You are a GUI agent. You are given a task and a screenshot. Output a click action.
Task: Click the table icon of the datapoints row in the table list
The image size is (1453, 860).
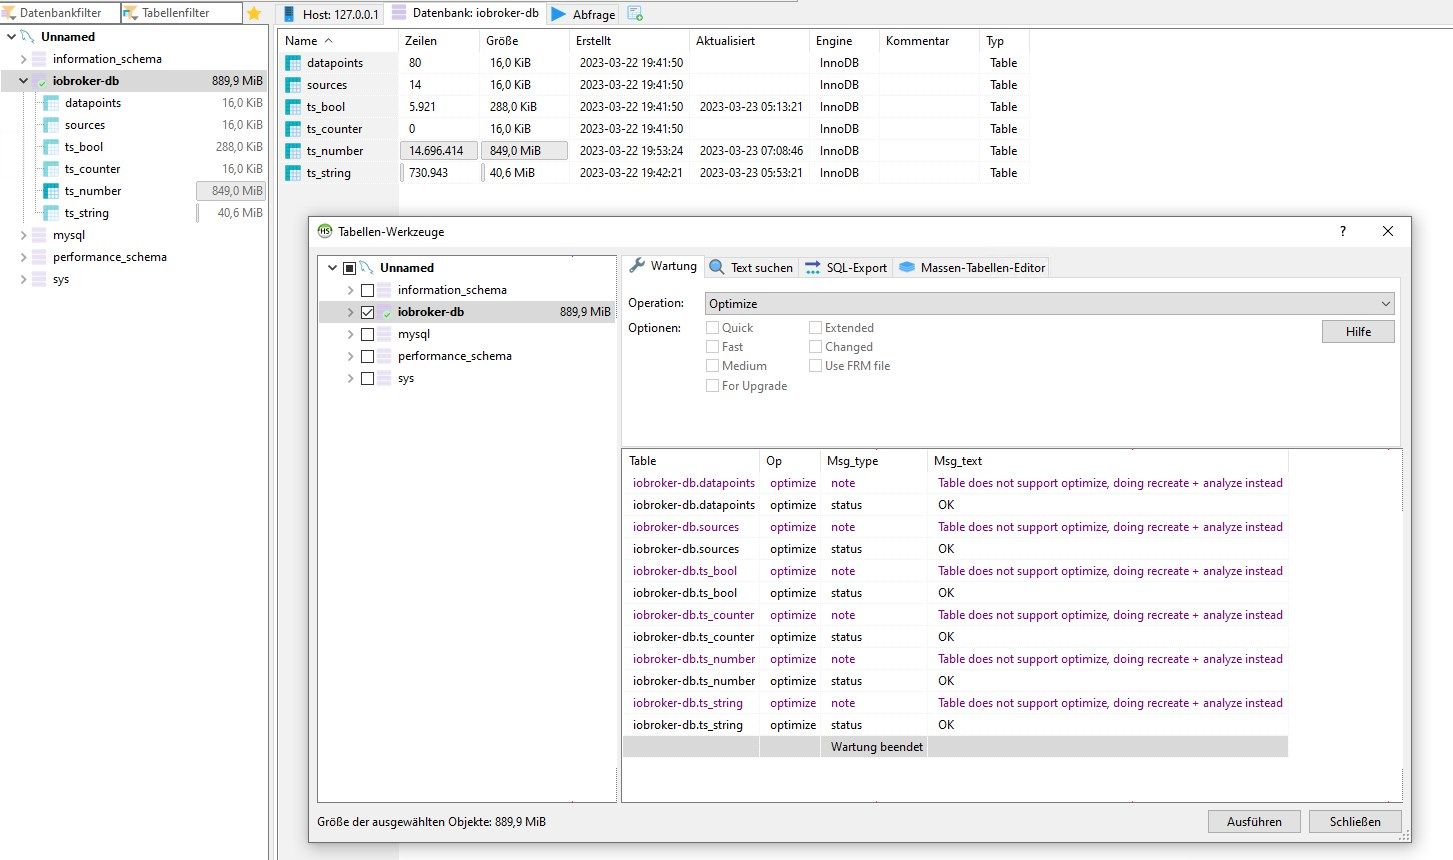pos(293,63)
